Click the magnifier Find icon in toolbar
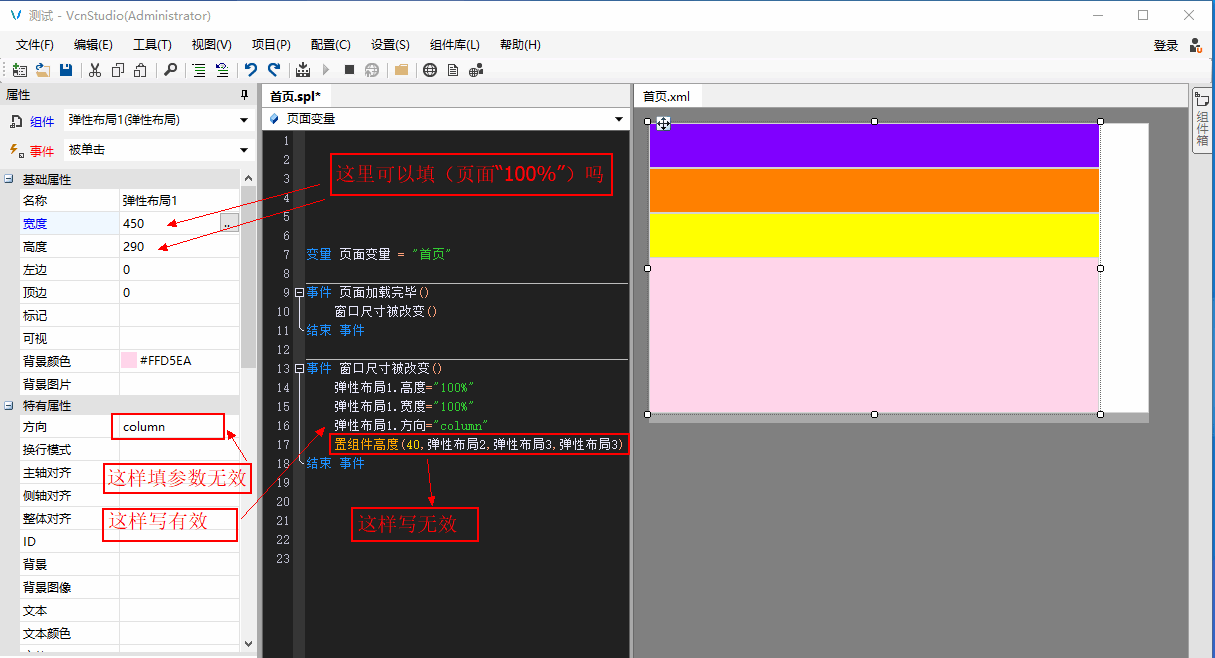This screenshot has height=658, width=1215. click(x=170, y=70)
